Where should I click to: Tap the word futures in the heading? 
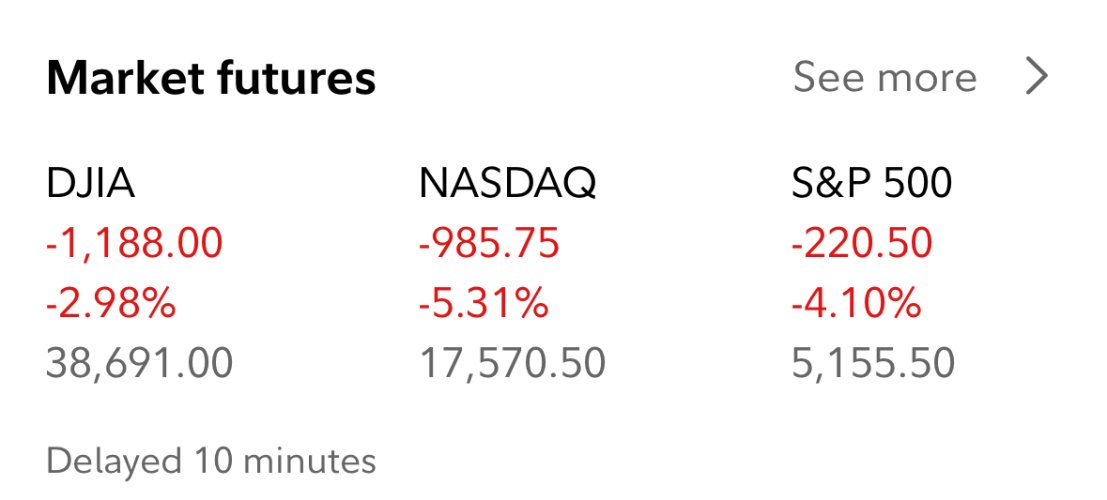(x=297, y=79)
